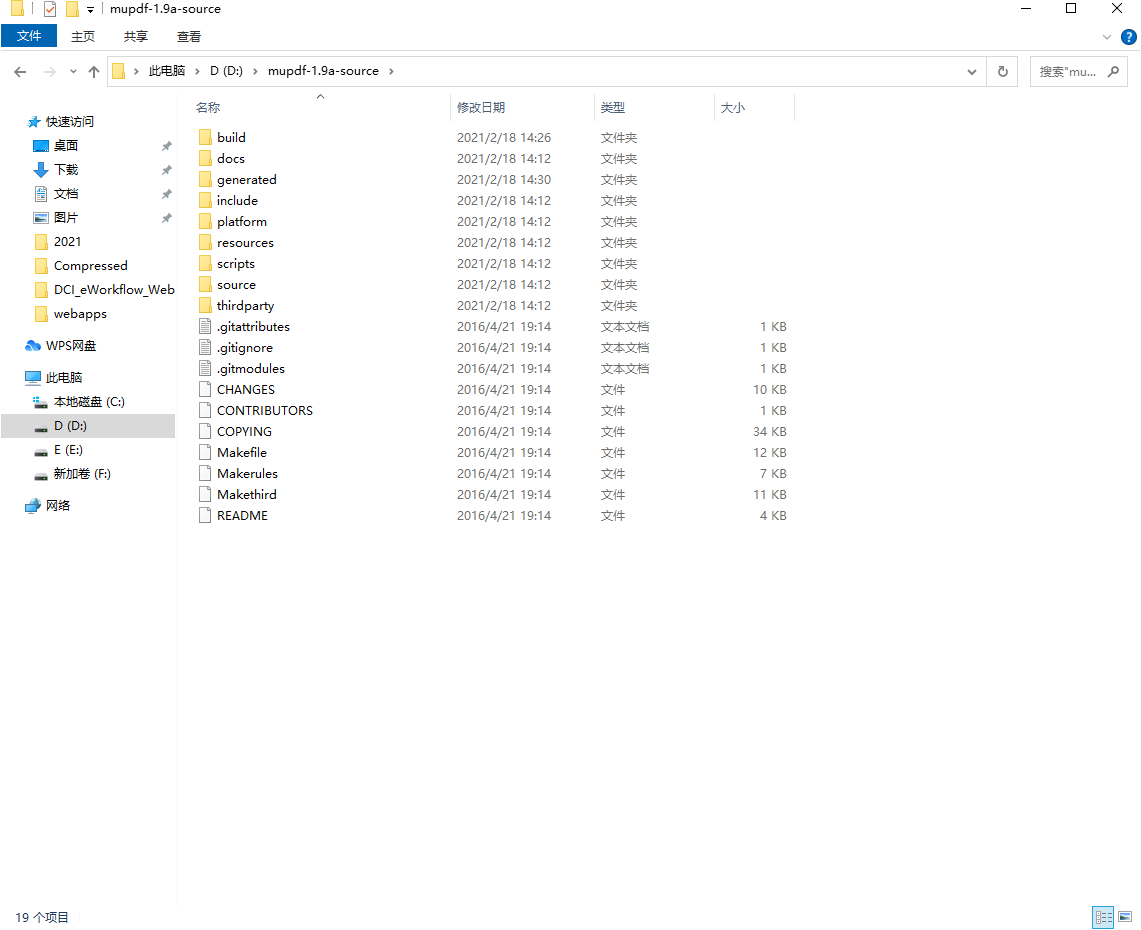Select the source folder icon

(205, 285)
